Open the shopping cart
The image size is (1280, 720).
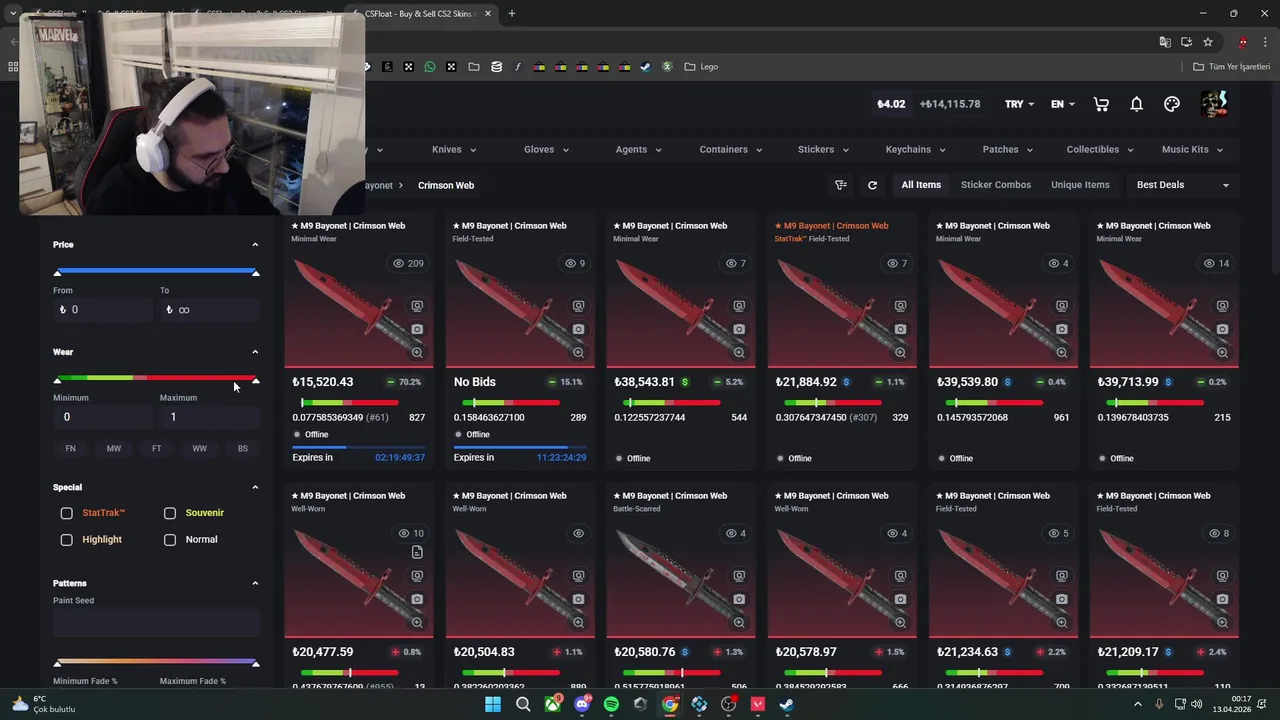pos(1101,104)
